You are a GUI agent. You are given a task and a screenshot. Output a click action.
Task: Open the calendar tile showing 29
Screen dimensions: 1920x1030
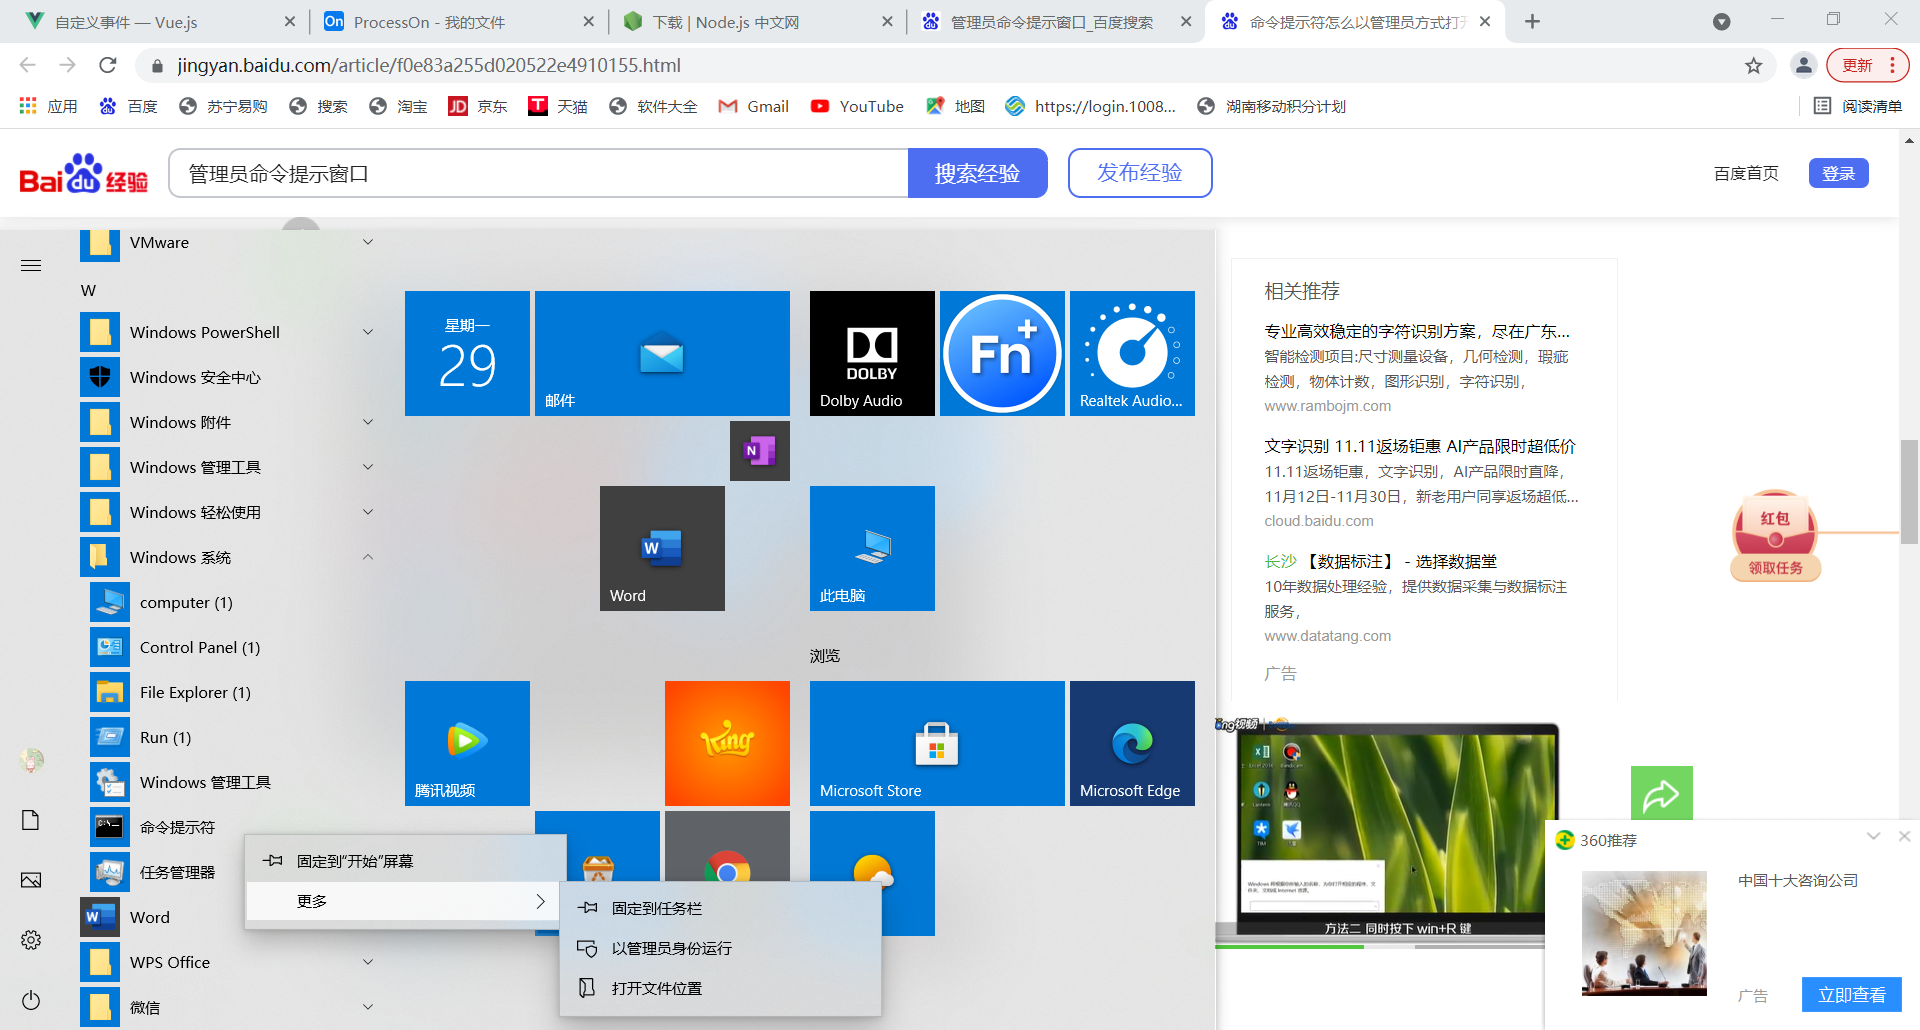click(467, 353)
